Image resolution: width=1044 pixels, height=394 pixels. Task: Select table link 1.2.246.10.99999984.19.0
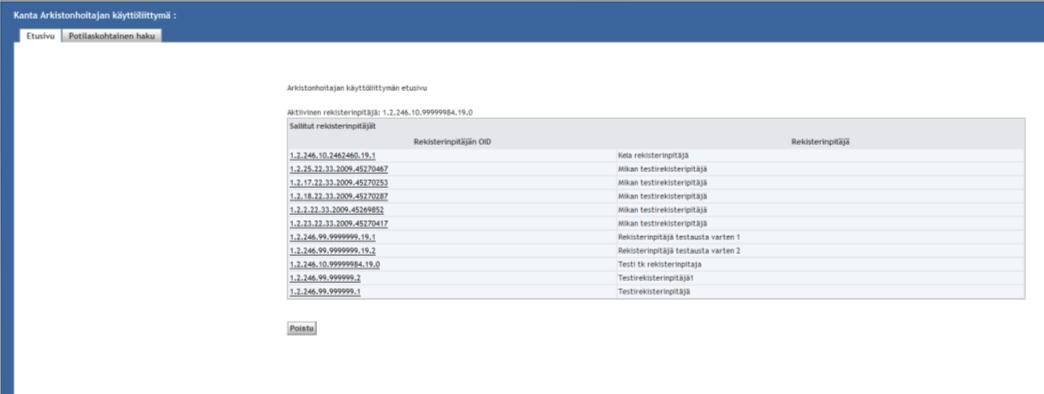tap(335, 264)
